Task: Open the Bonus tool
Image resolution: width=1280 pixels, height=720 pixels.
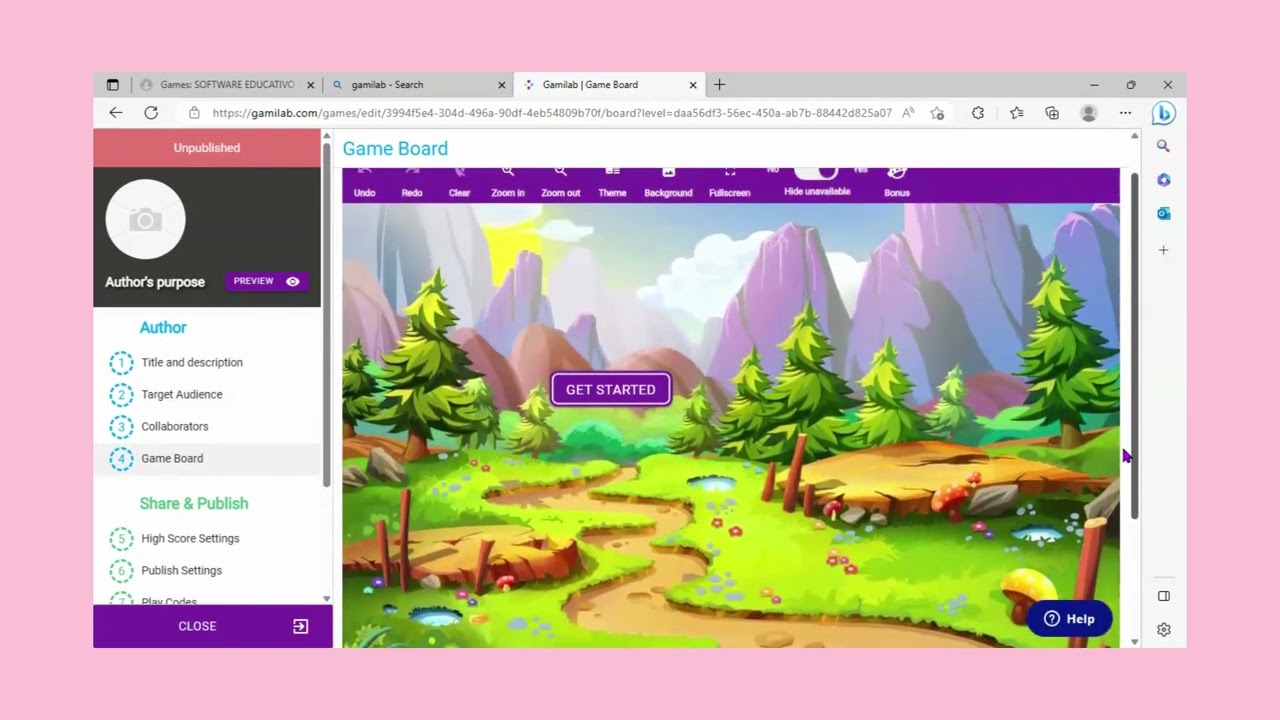Action: 897,184
